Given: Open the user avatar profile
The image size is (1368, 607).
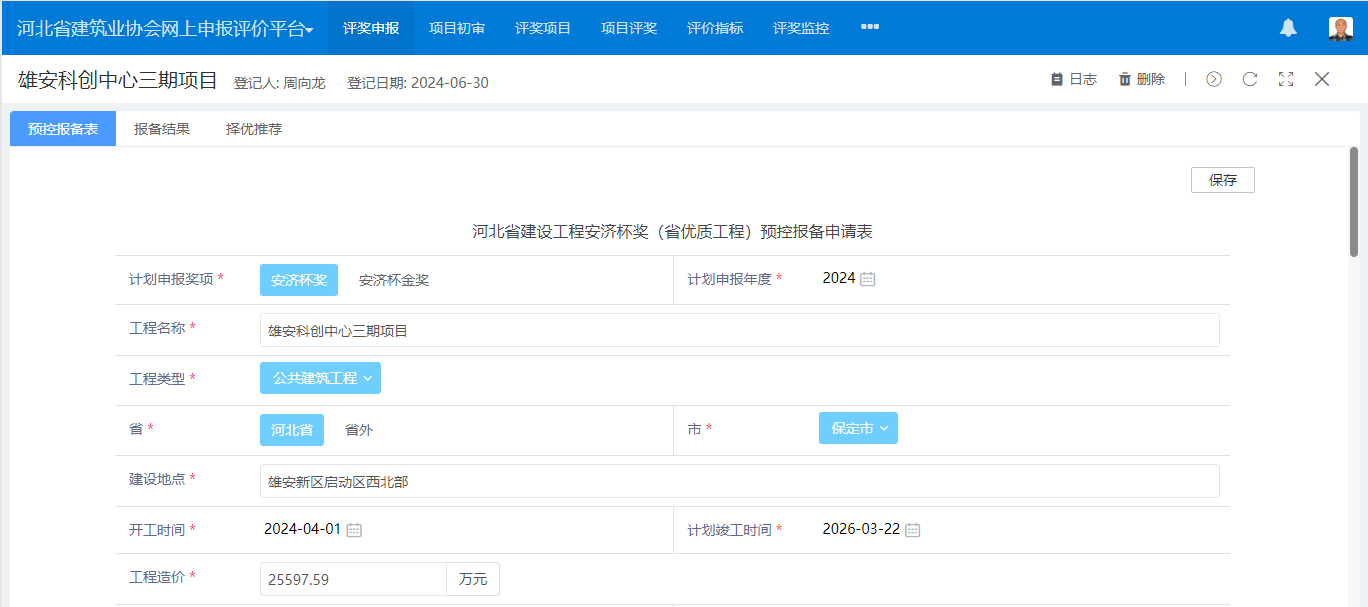Looking at the screenshot, I should [x=1340, y=28].
